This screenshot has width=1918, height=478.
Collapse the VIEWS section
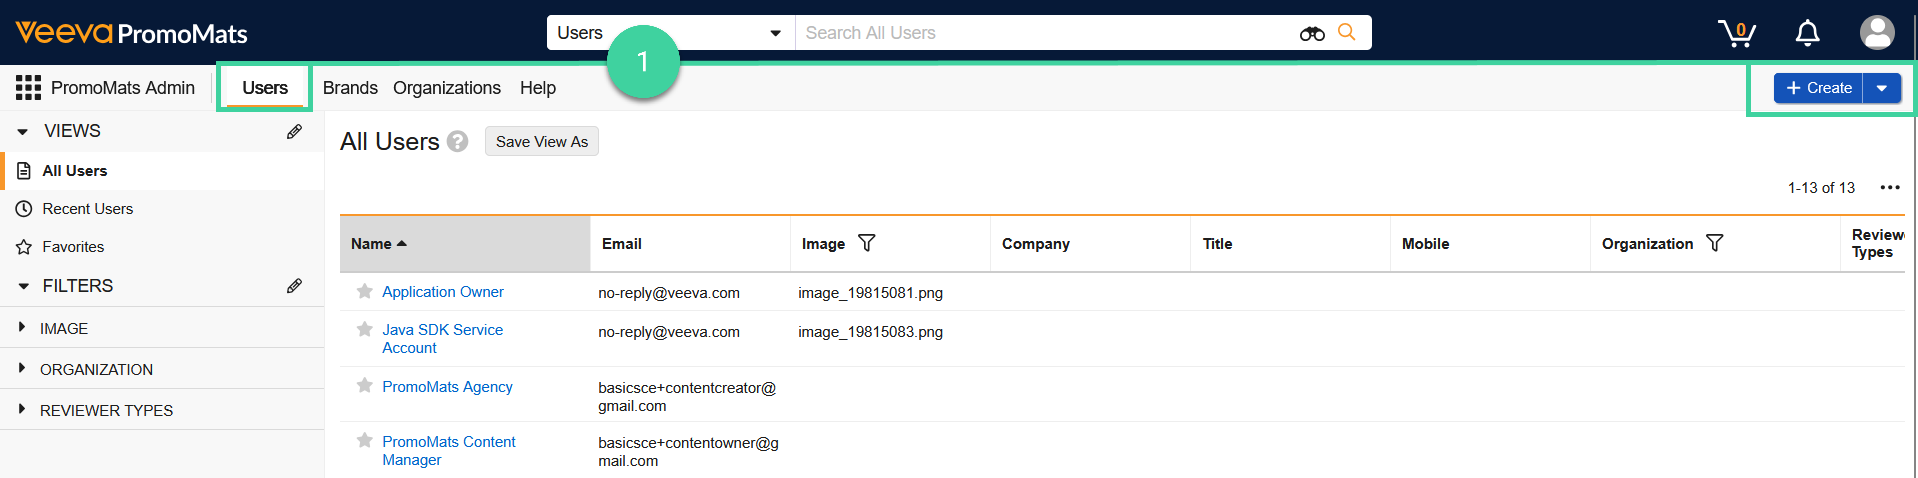click(x=23, y=131)
